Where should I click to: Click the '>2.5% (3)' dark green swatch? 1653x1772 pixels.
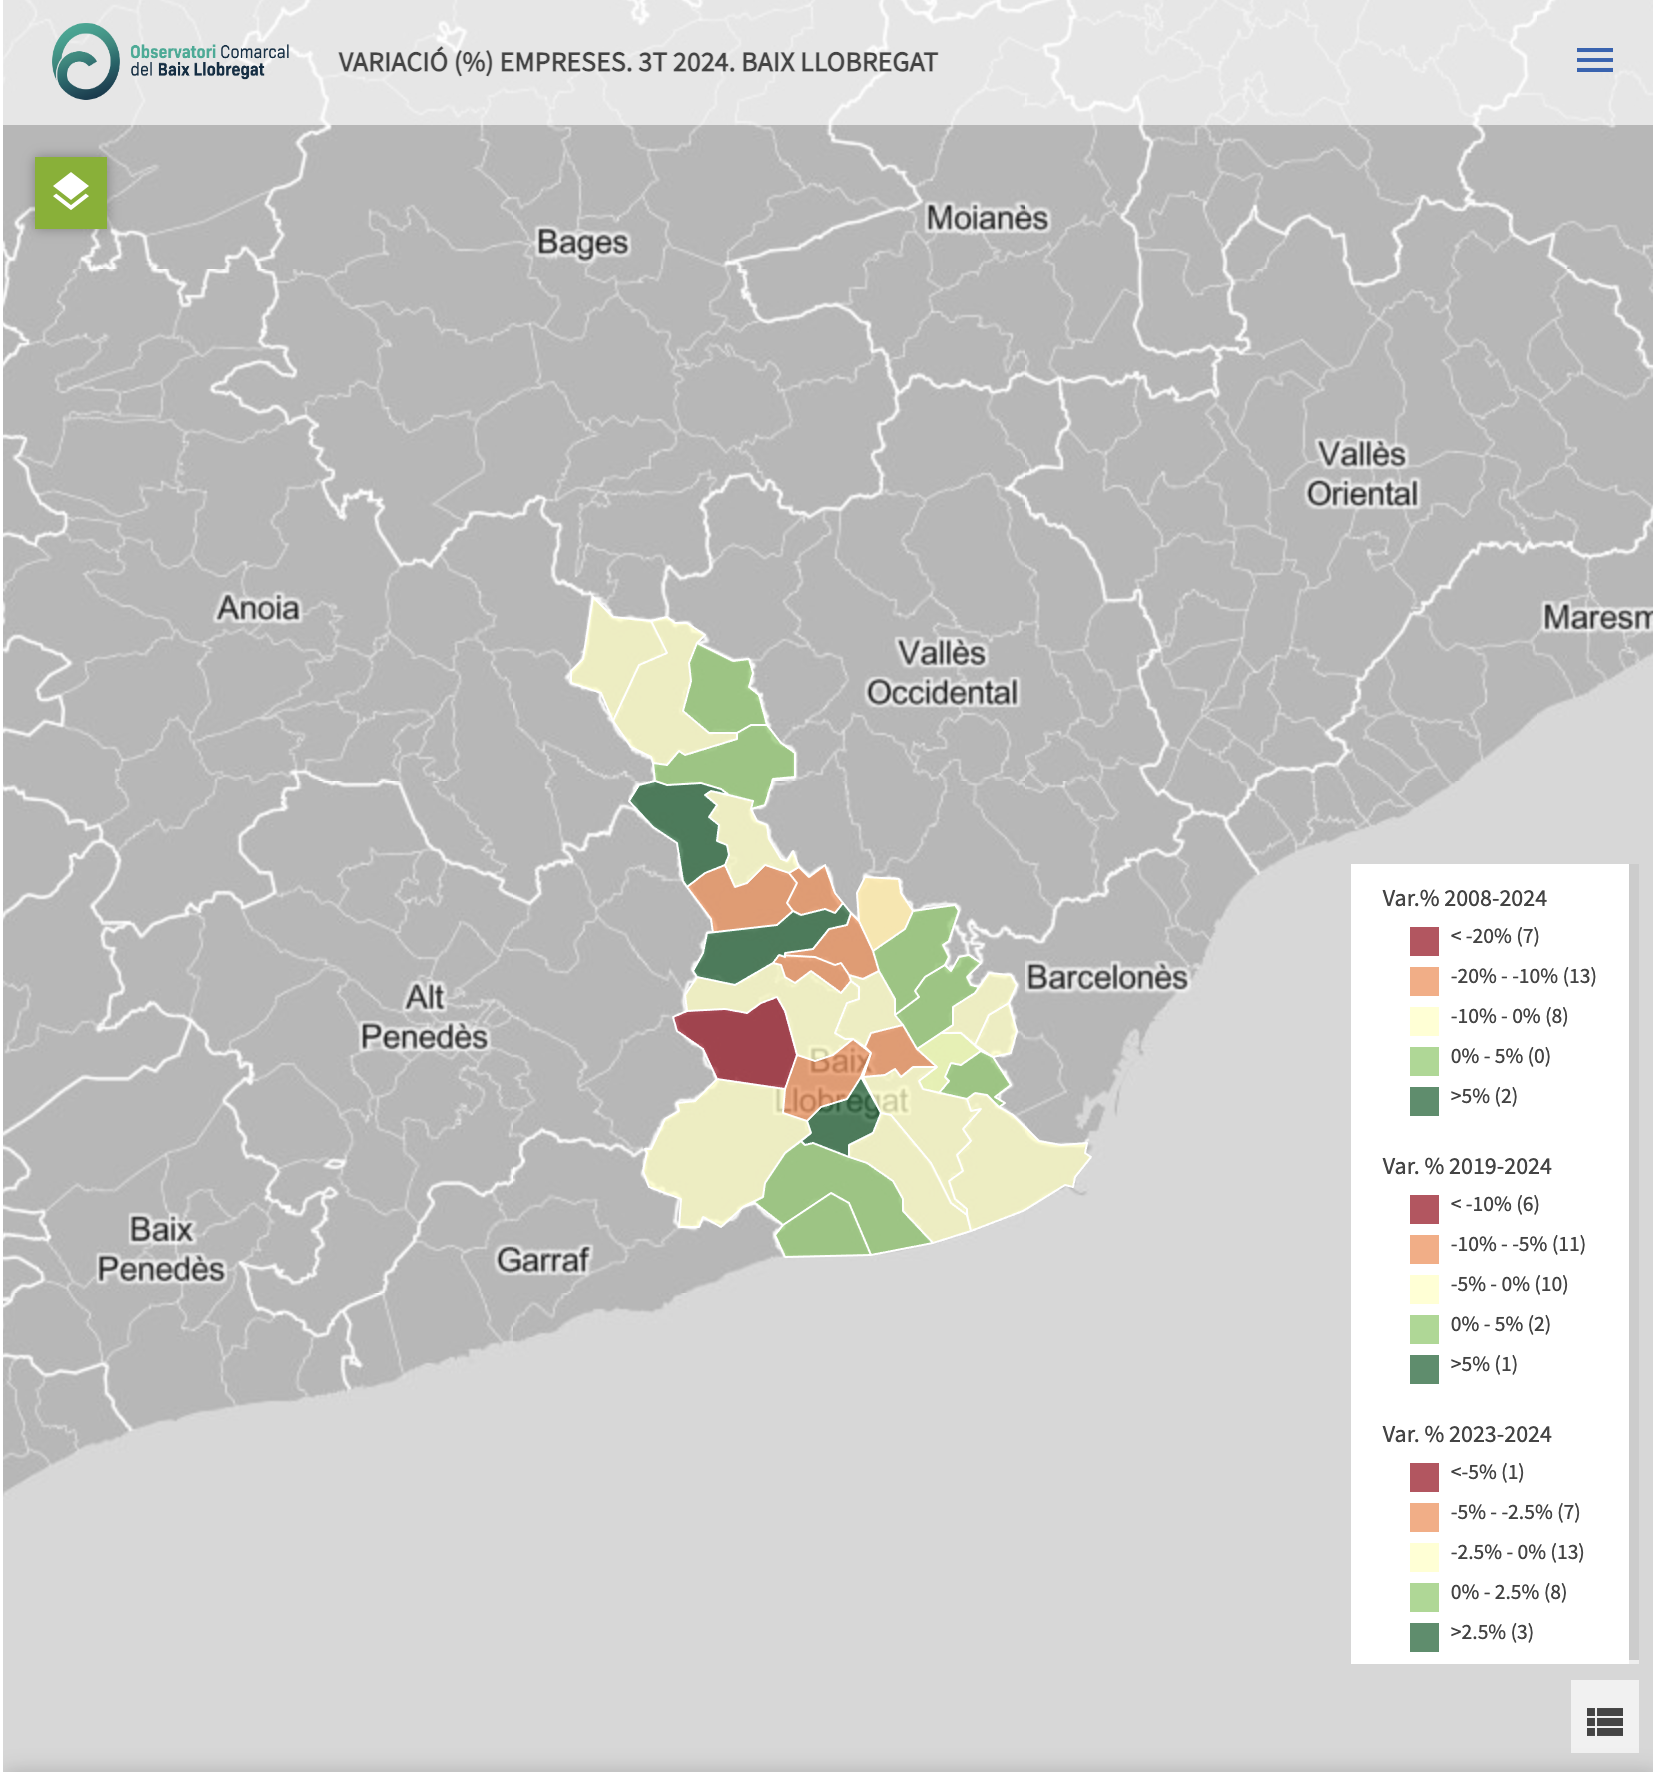point(1424,1636)
